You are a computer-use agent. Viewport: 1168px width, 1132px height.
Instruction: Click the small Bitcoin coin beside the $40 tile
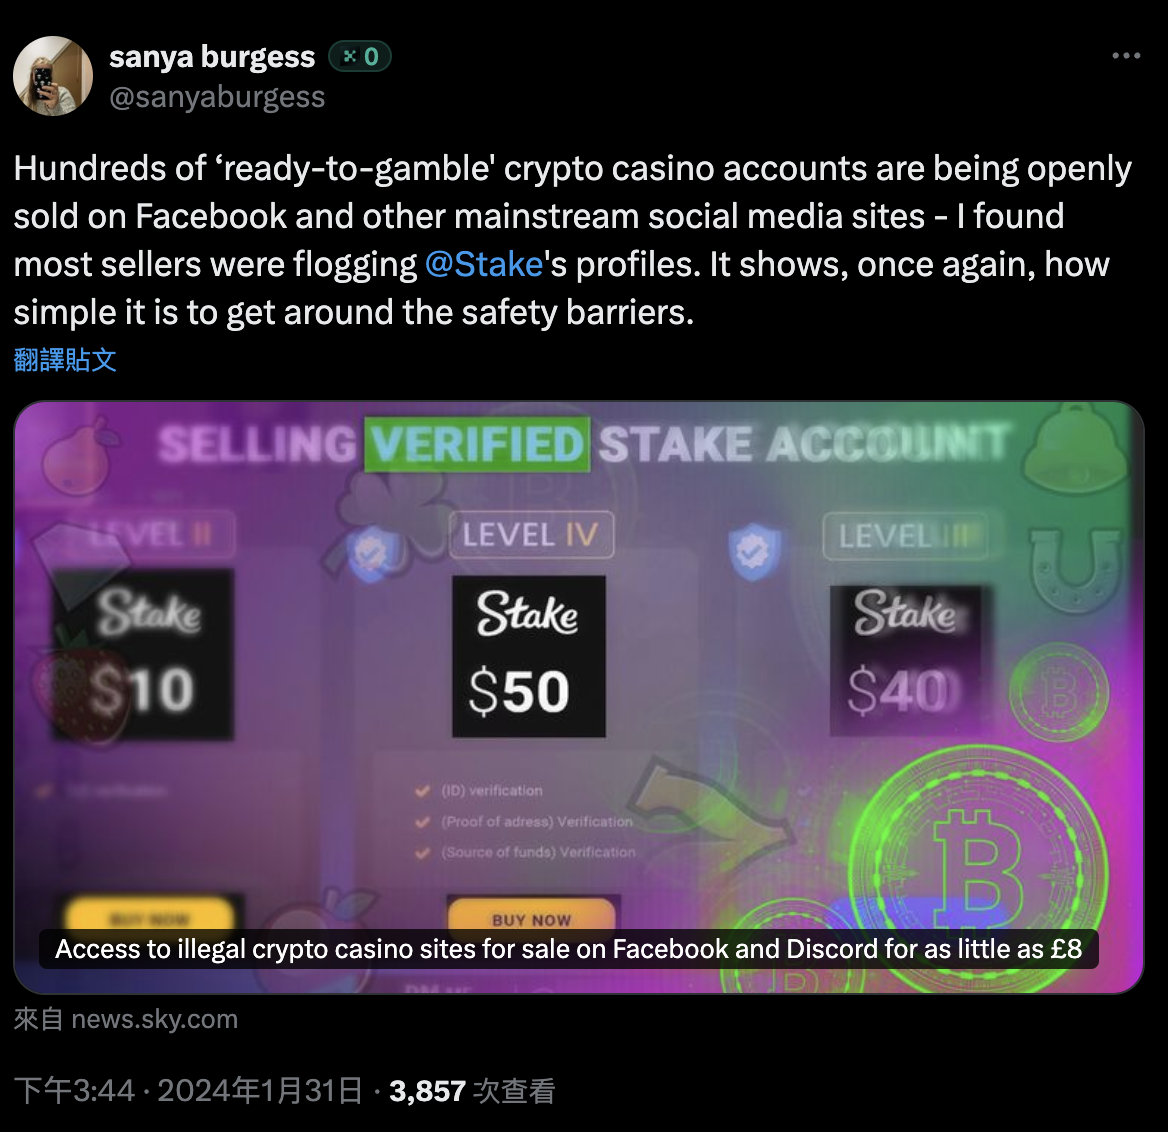click(1059, 692)
